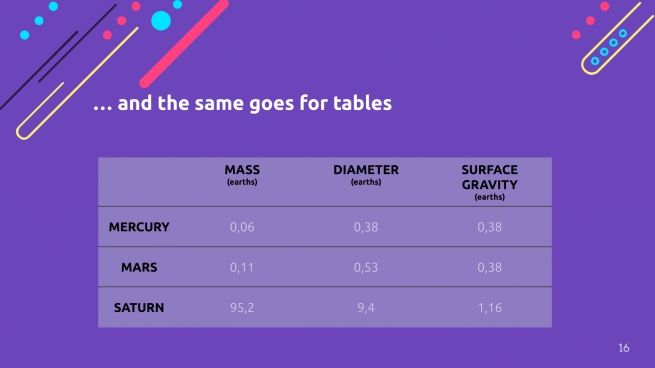The width and height of the screenshot is (655, 368).
Task: Click Mars's mass value 0,11
Action: (x=242, y=267)
